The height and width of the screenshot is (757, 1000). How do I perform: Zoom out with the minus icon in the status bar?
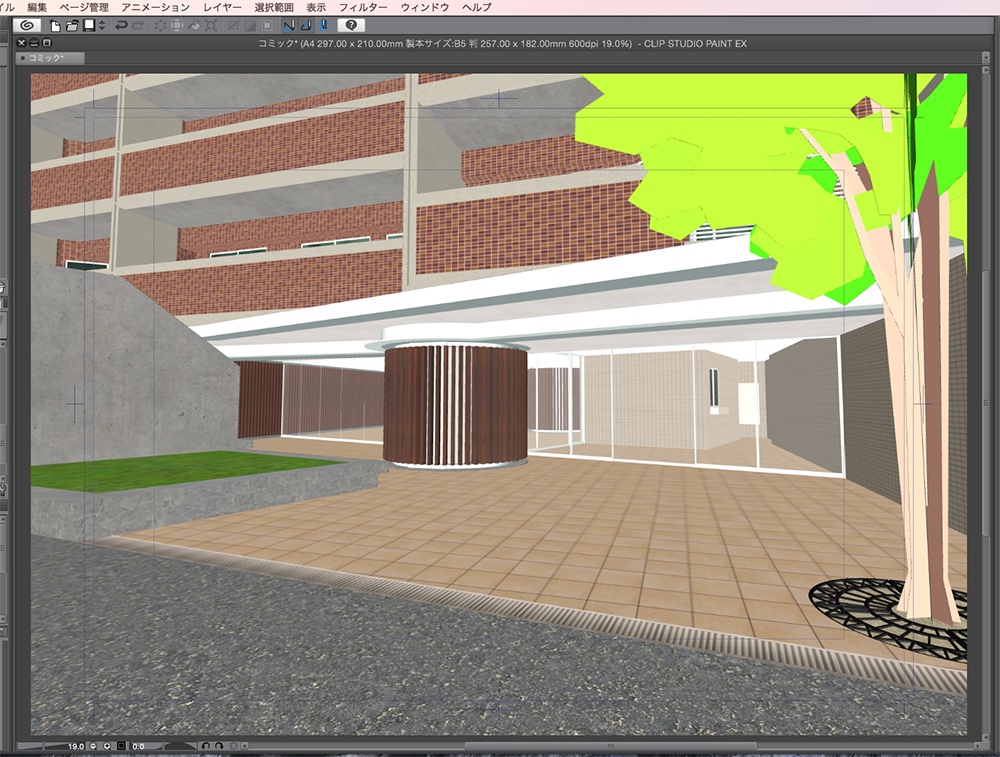pos(93,746)
